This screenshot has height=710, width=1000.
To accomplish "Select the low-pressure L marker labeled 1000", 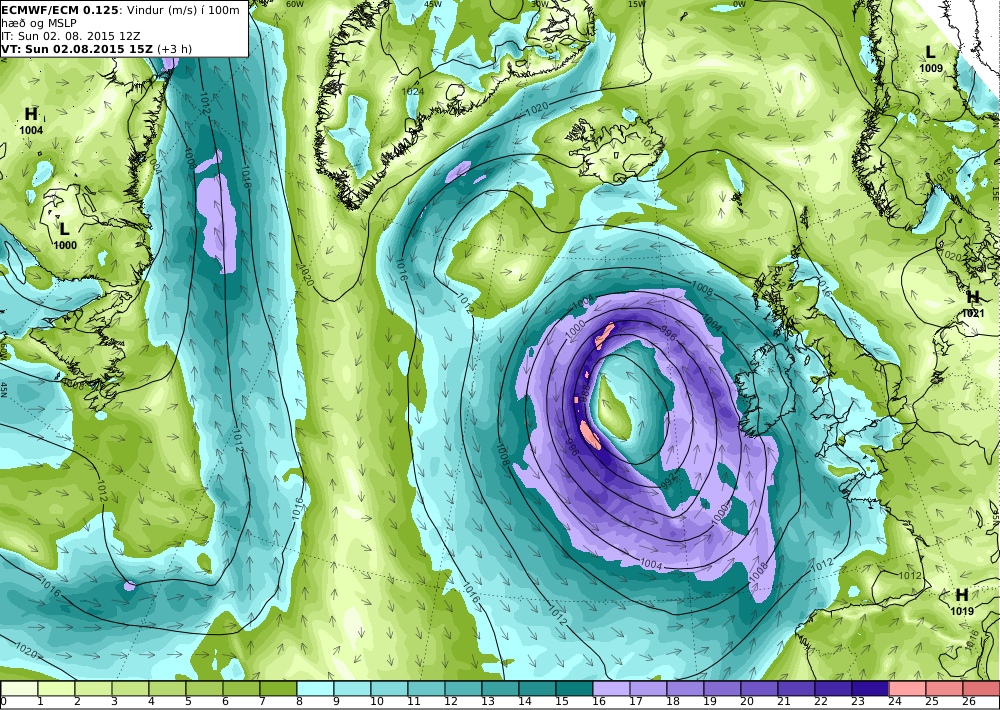I will pos(64,229).
